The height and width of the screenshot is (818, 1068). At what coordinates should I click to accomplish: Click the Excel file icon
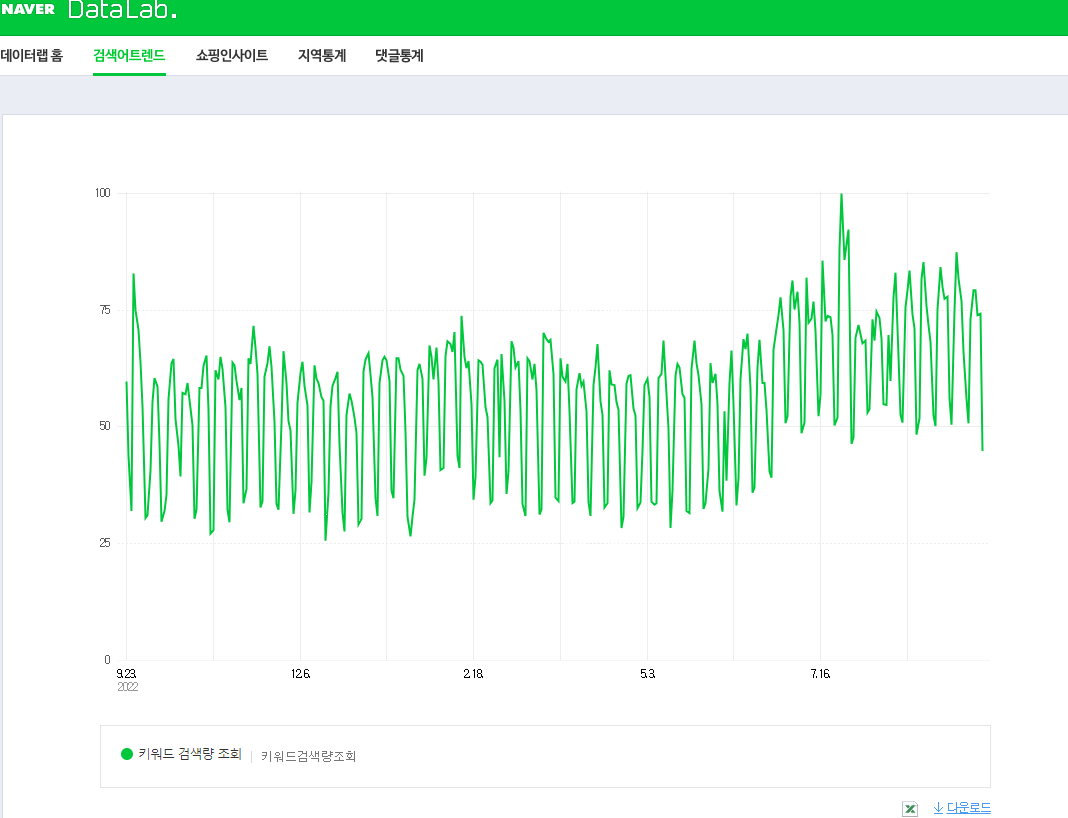pyautogui.click(x=910, y=808)
